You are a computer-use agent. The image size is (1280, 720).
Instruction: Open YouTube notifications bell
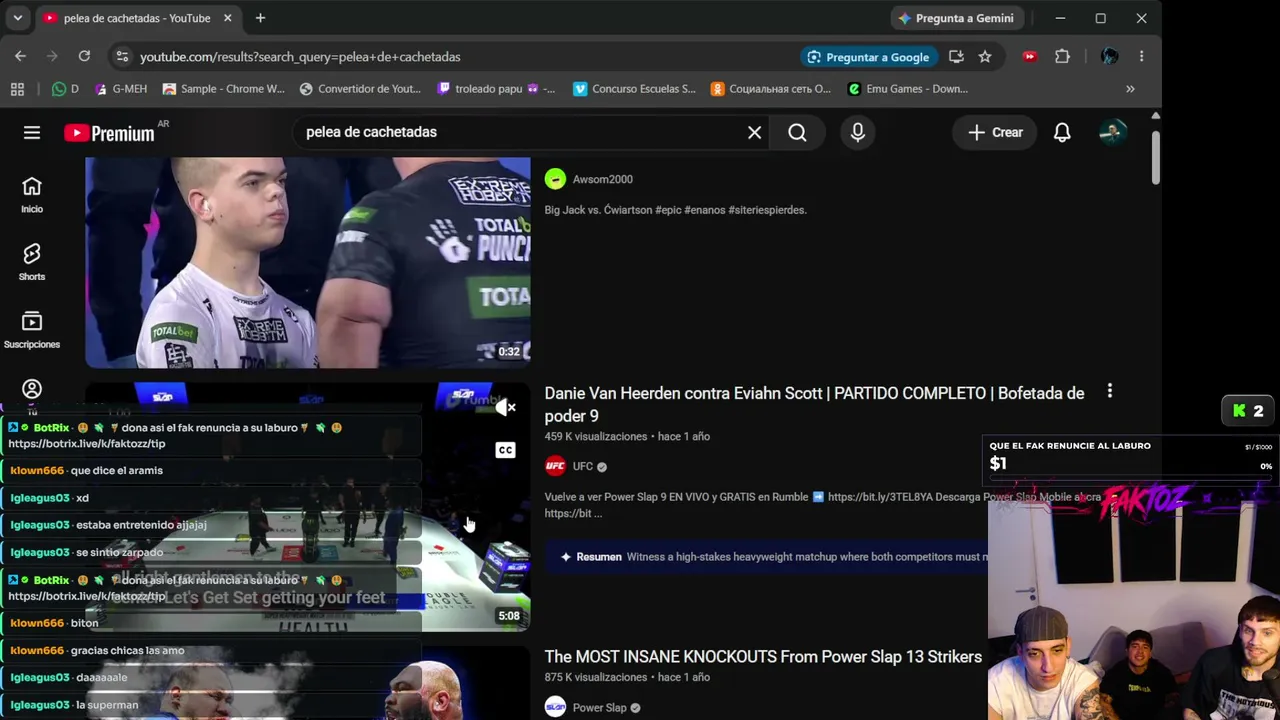tap(1062, 132)
